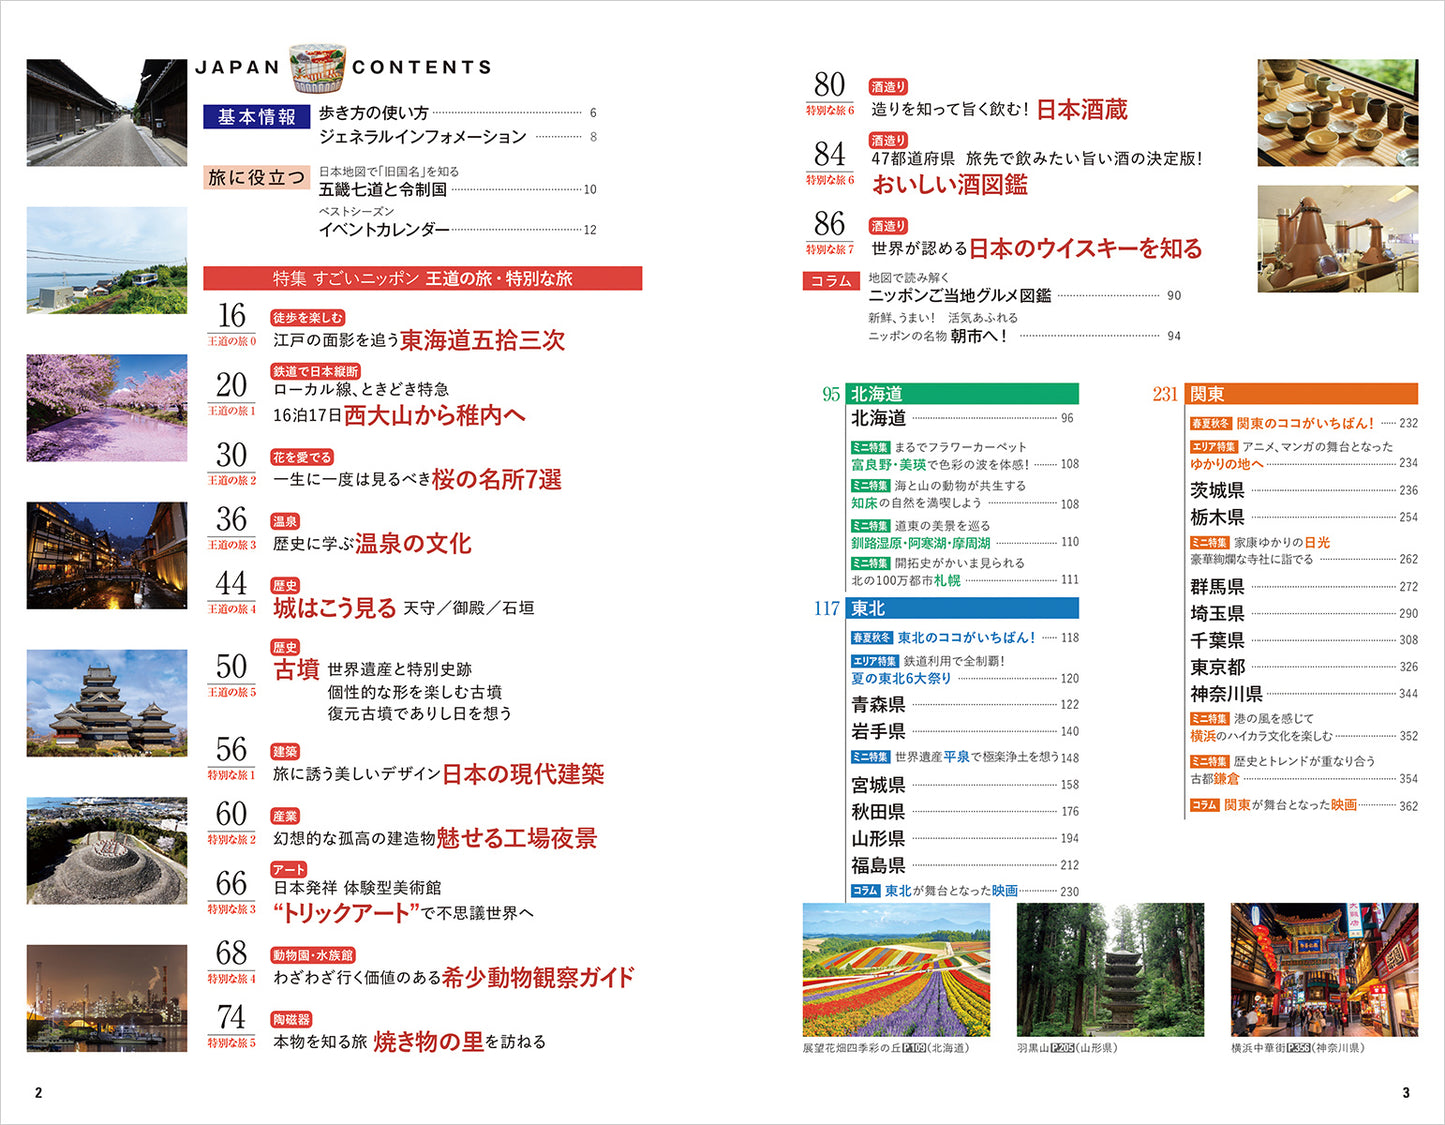The width and height of the screenshot is (1445, 1125).
Task: Click the ceramic bowl icon in the header
Action: click(x=317, y=68)
